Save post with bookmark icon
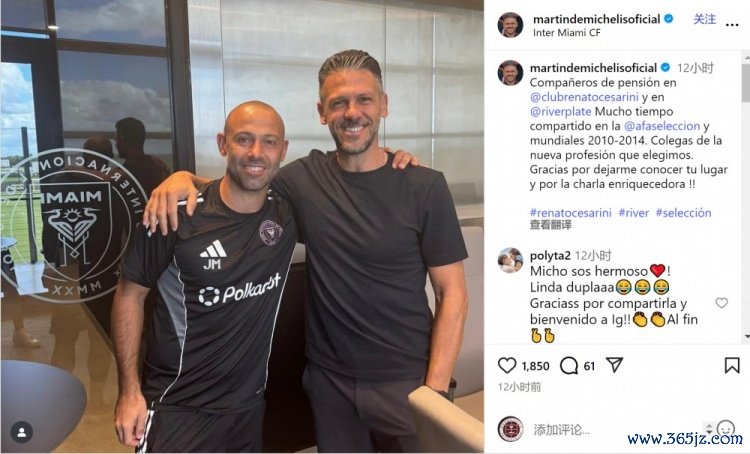 732,365
